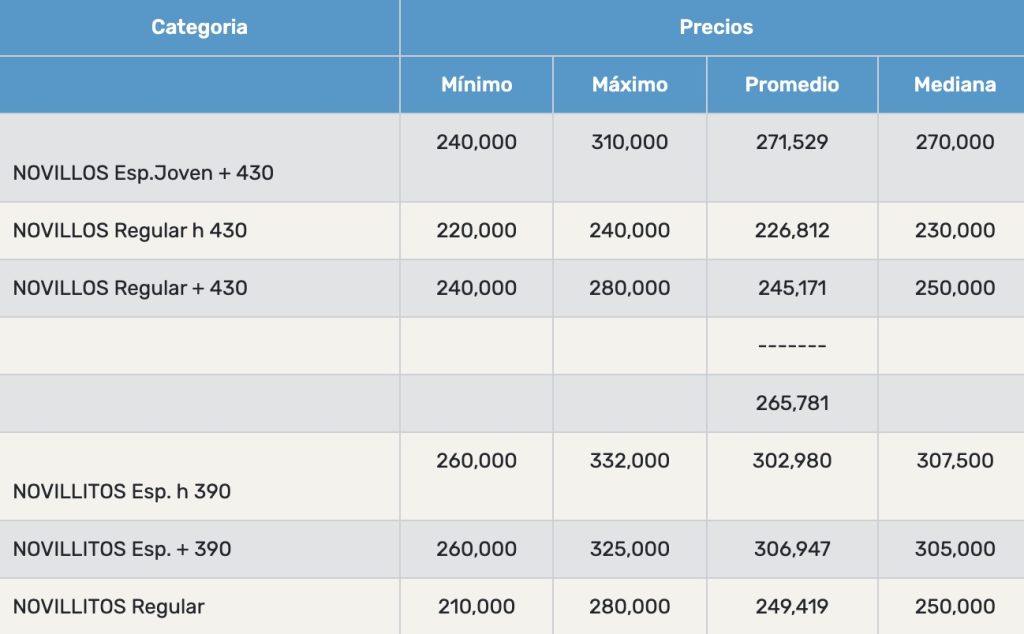Click the 271,529 average price cell

click(792, 142)
